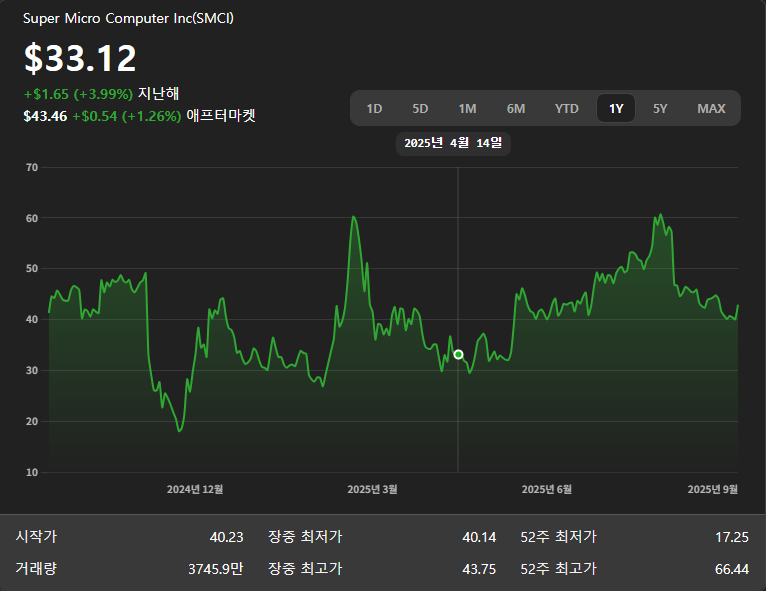The image size is (766, 591).
Task: Select the active 1Y range tab
Action: pyautogui.click(x=616, y=108)
